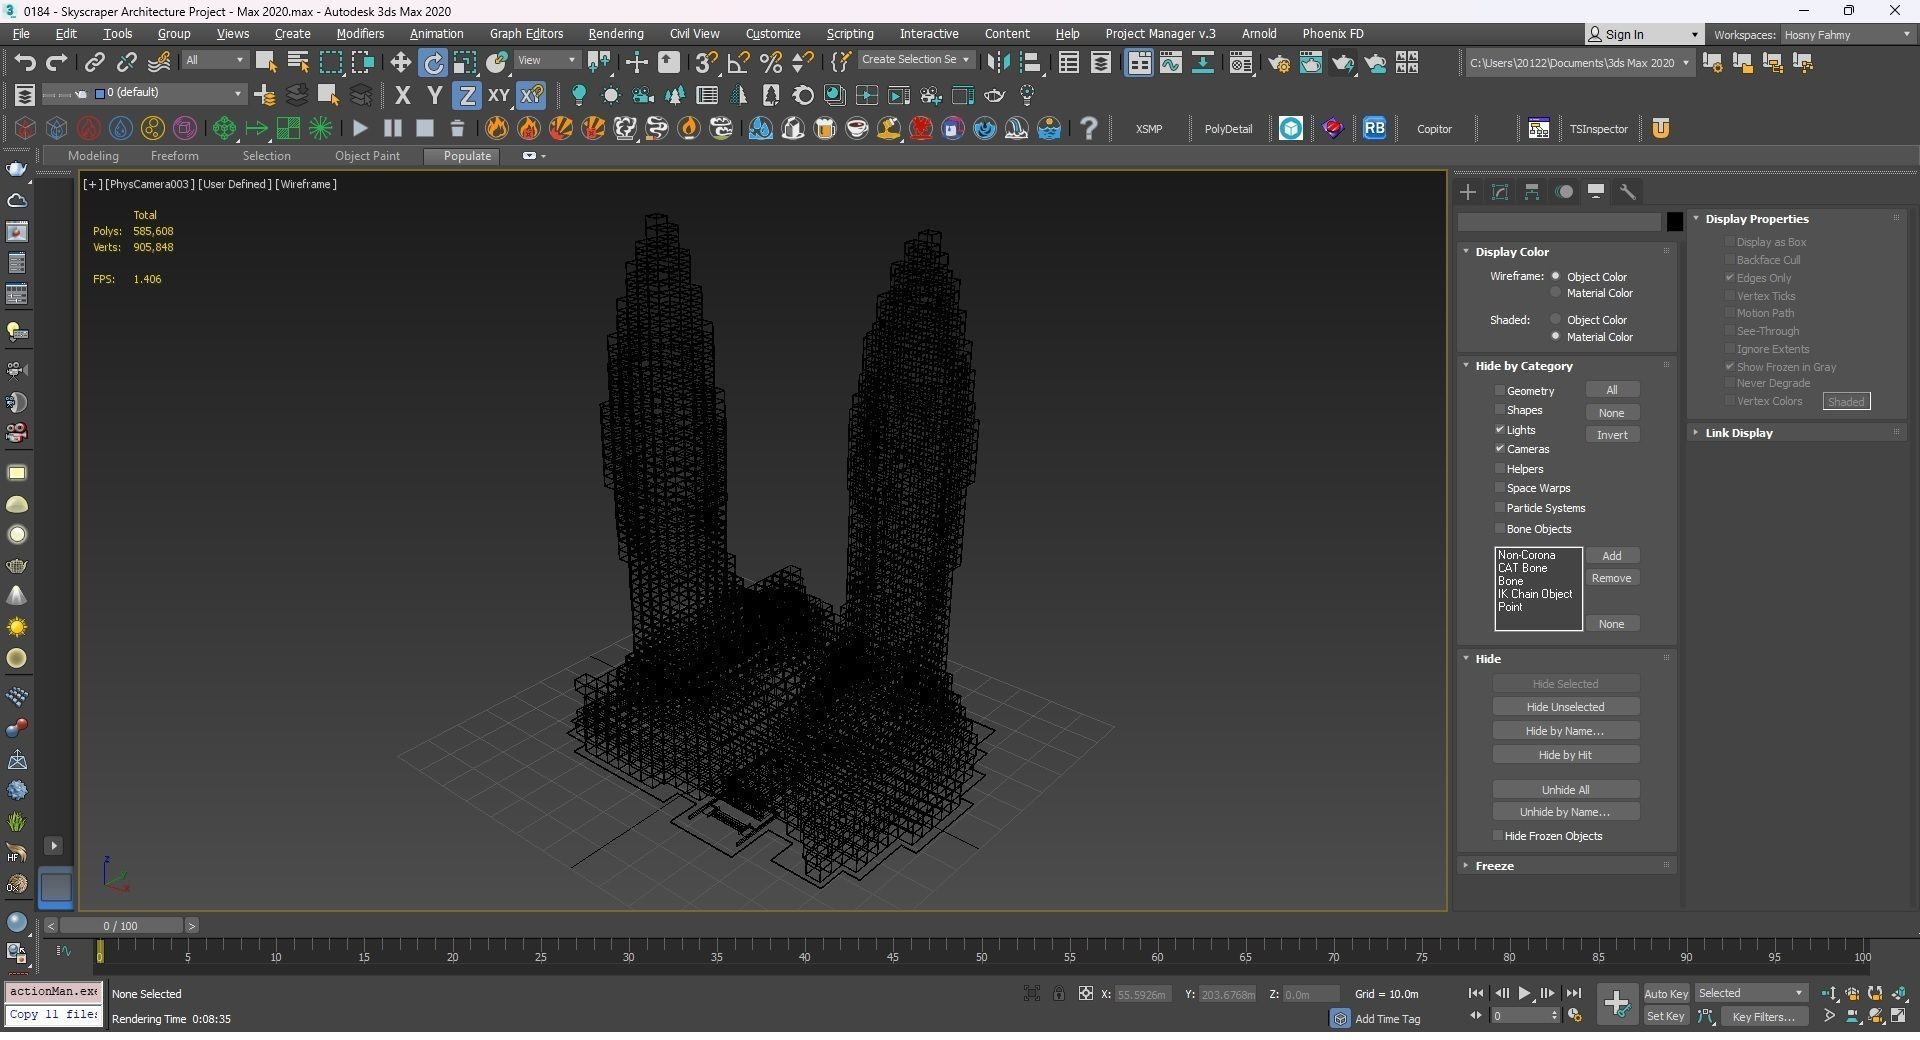
Task: Open the Scene Explorer toggle icon
Action: pyautogui.click(x=1069, y=63)
